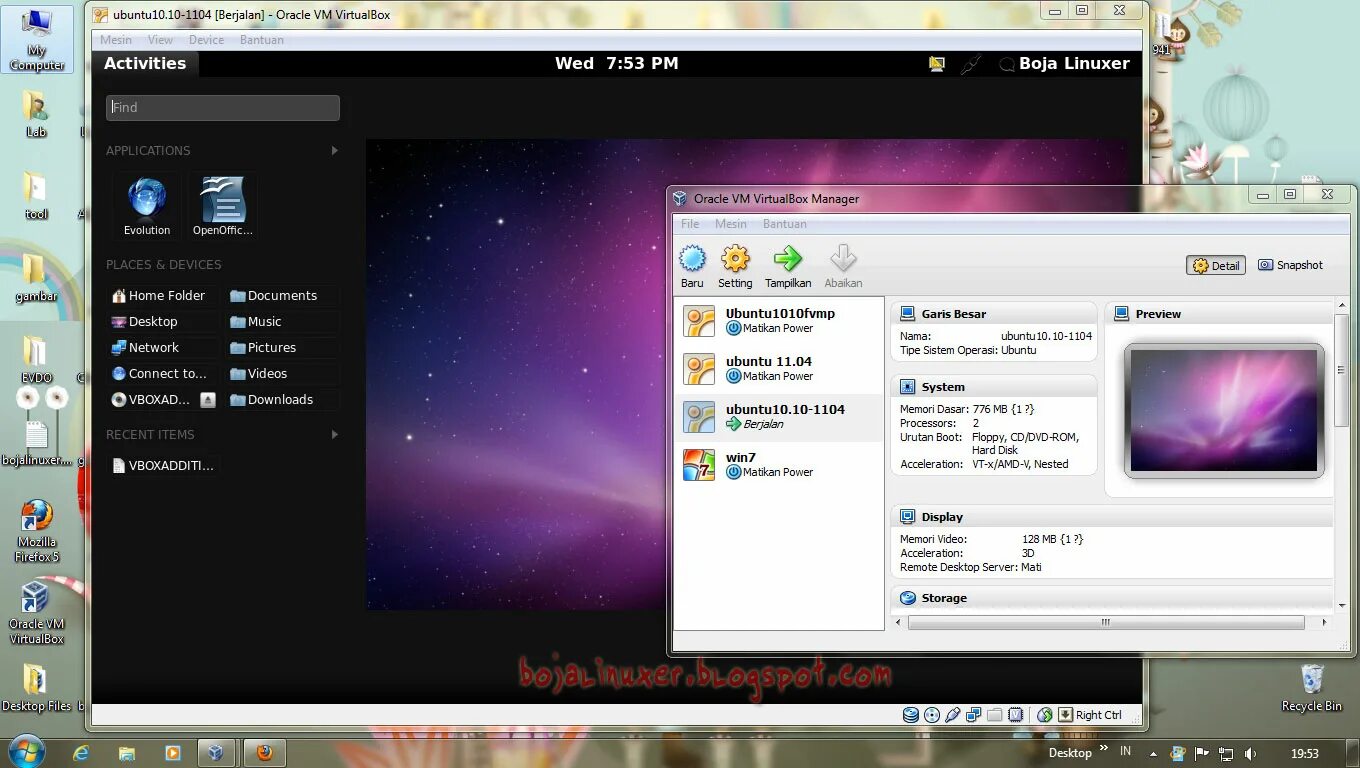Open Bantuan menu in the VM window
Screen dimensions: 1360x768
pos(262,40)
